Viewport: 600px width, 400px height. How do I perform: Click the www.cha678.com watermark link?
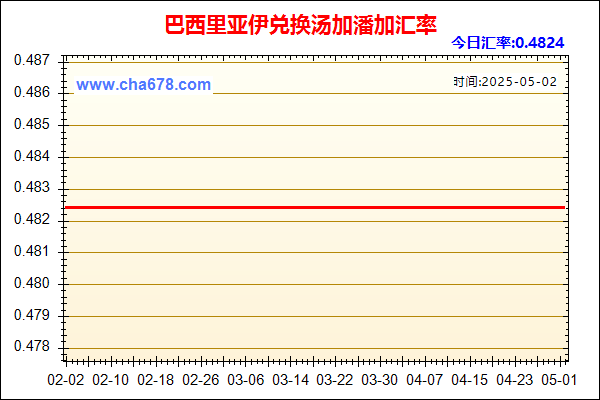143,85
